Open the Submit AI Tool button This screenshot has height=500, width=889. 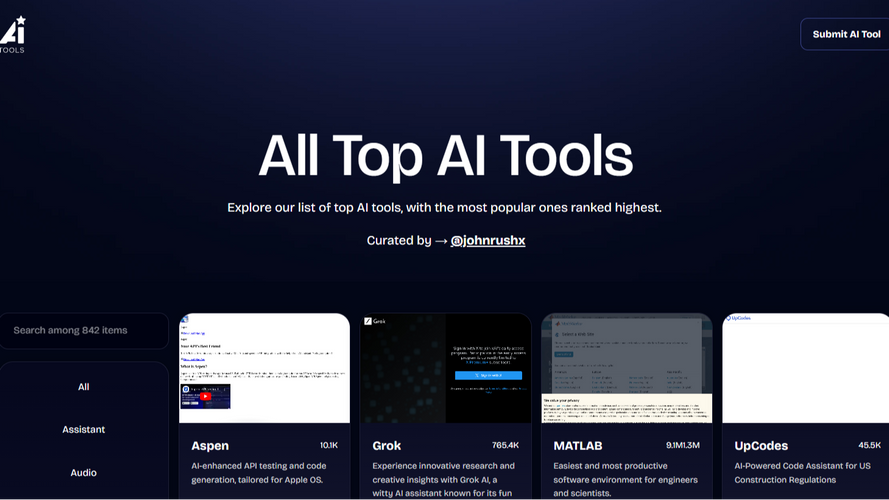tap(845, 34)
